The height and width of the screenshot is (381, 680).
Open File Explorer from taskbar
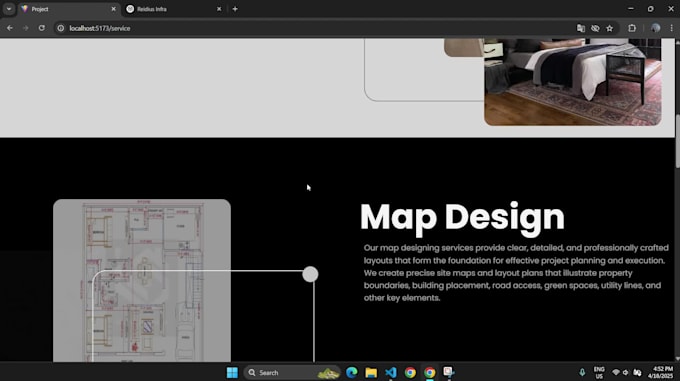(x=371, y=372)
